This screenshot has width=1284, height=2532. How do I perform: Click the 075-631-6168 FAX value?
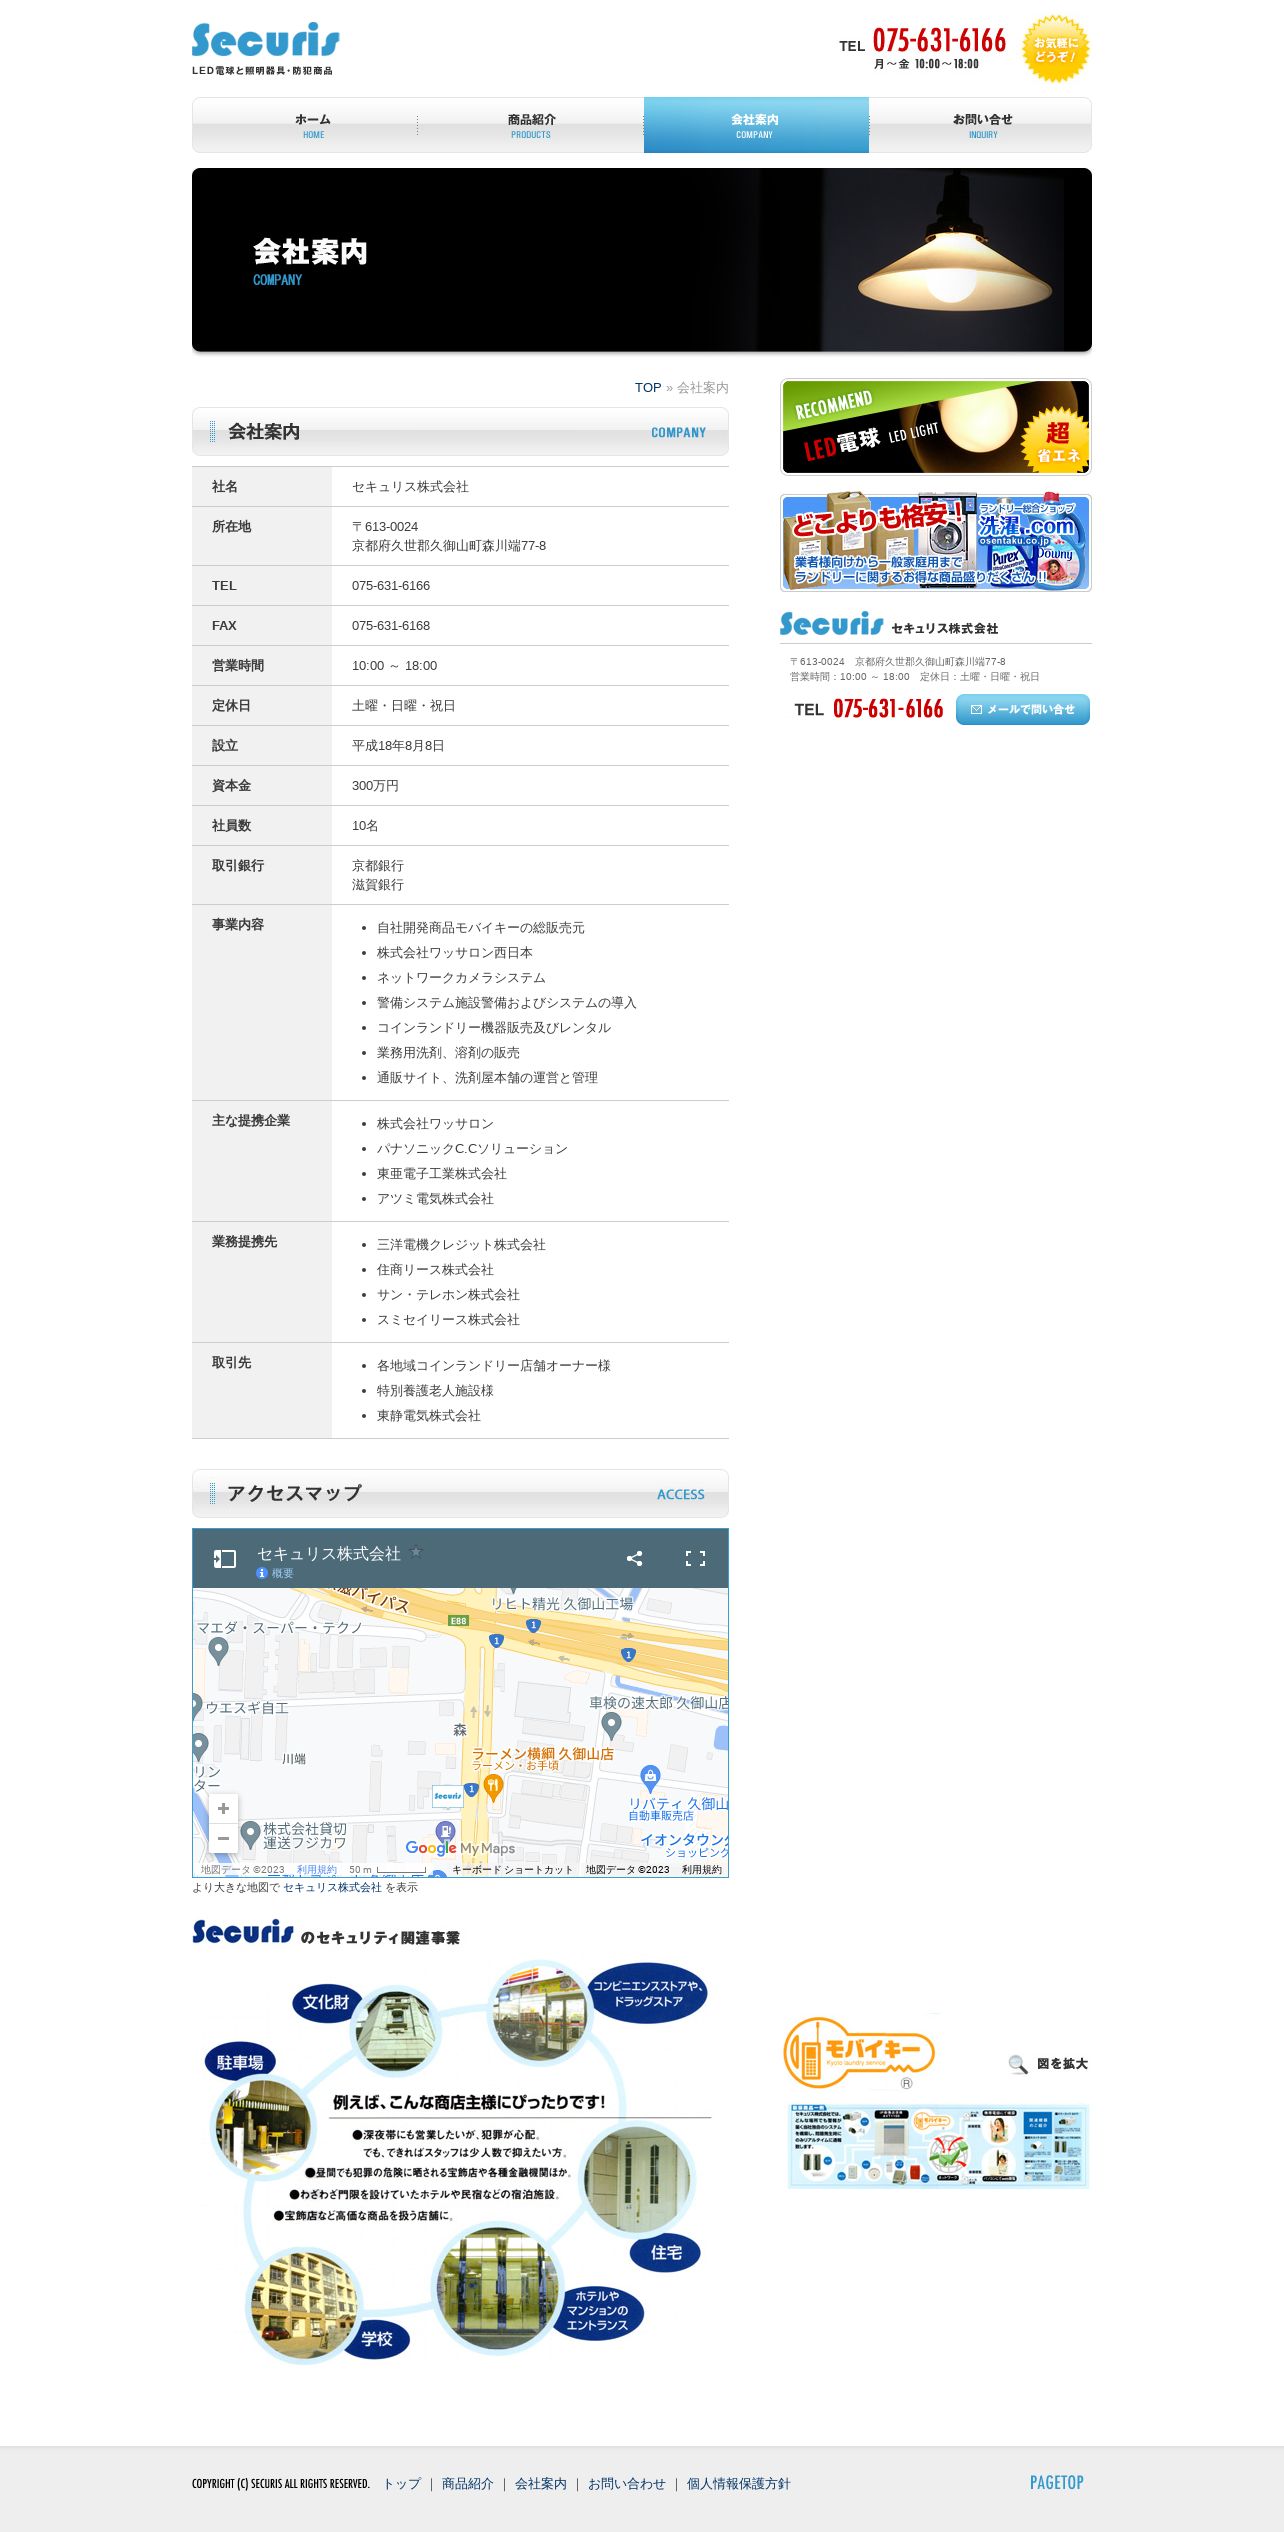click(391, 626)
